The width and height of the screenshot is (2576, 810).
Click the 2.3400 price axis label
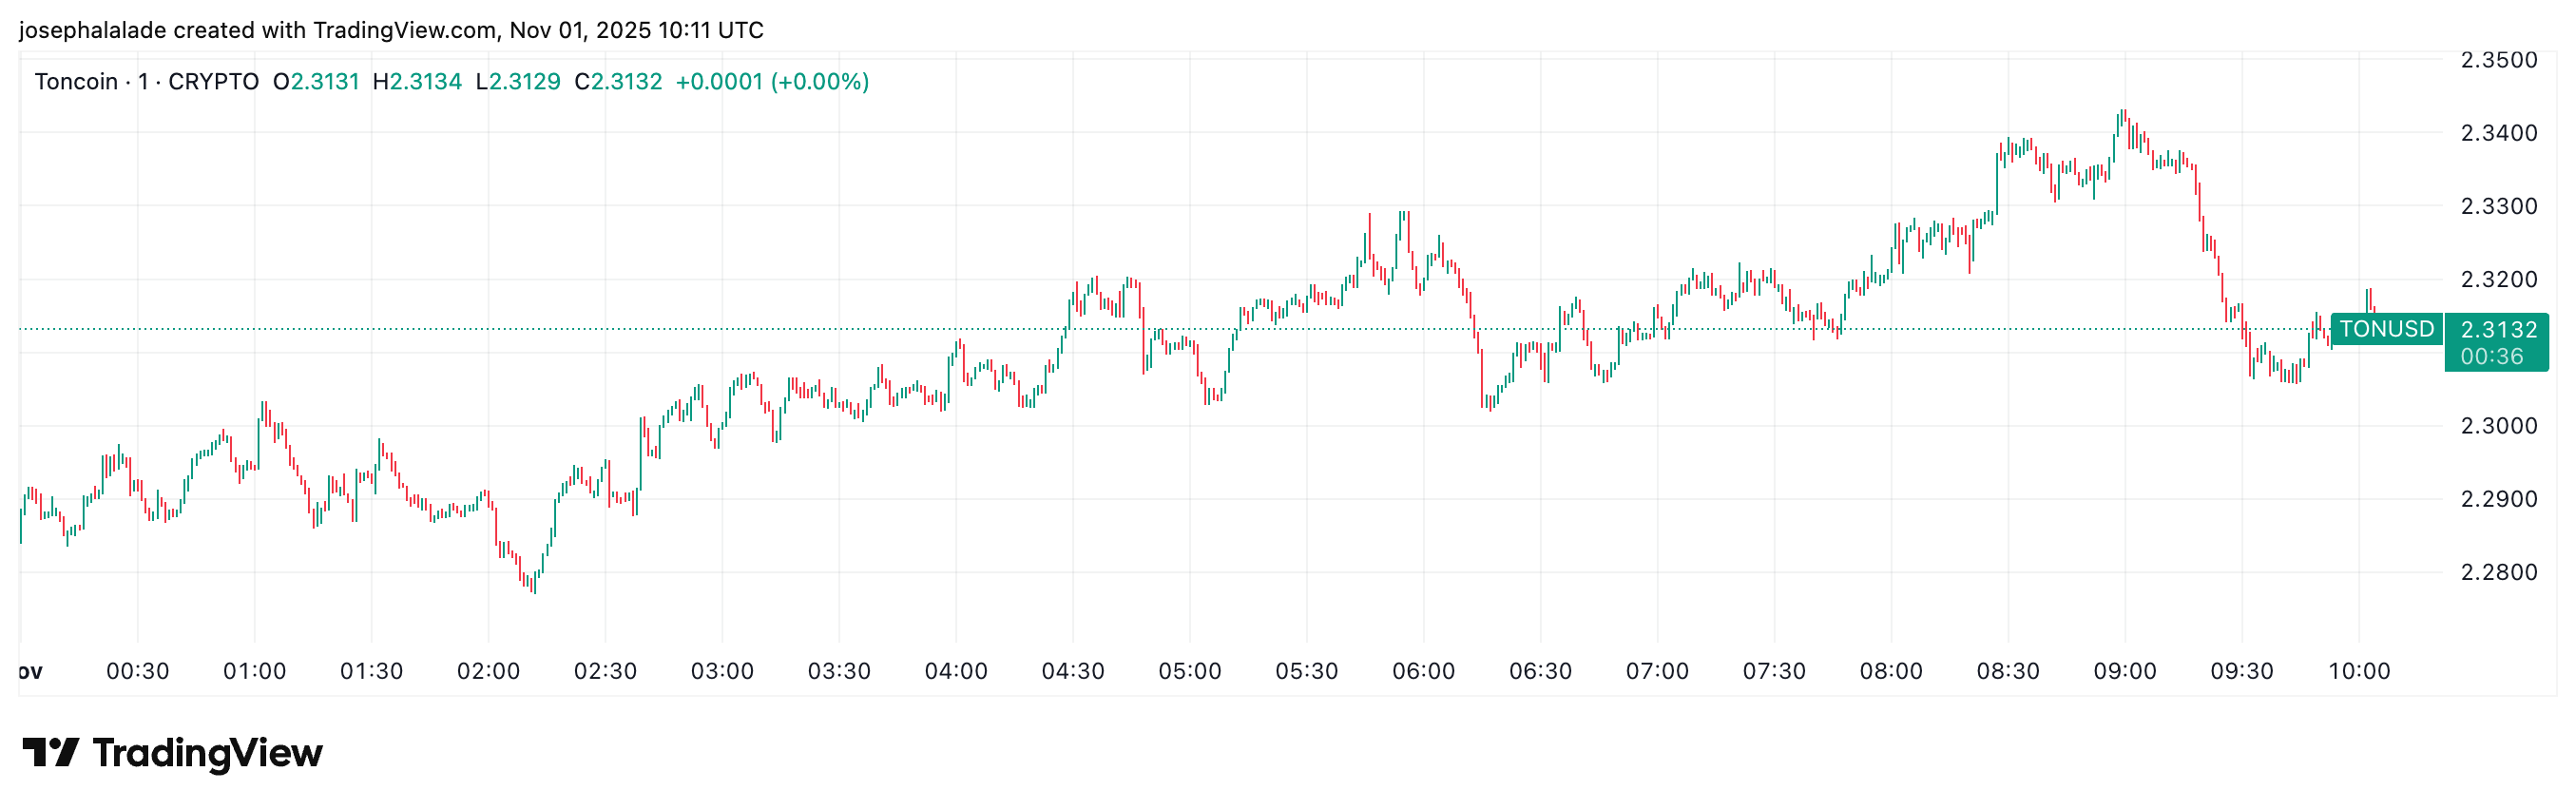(2498, 133)
